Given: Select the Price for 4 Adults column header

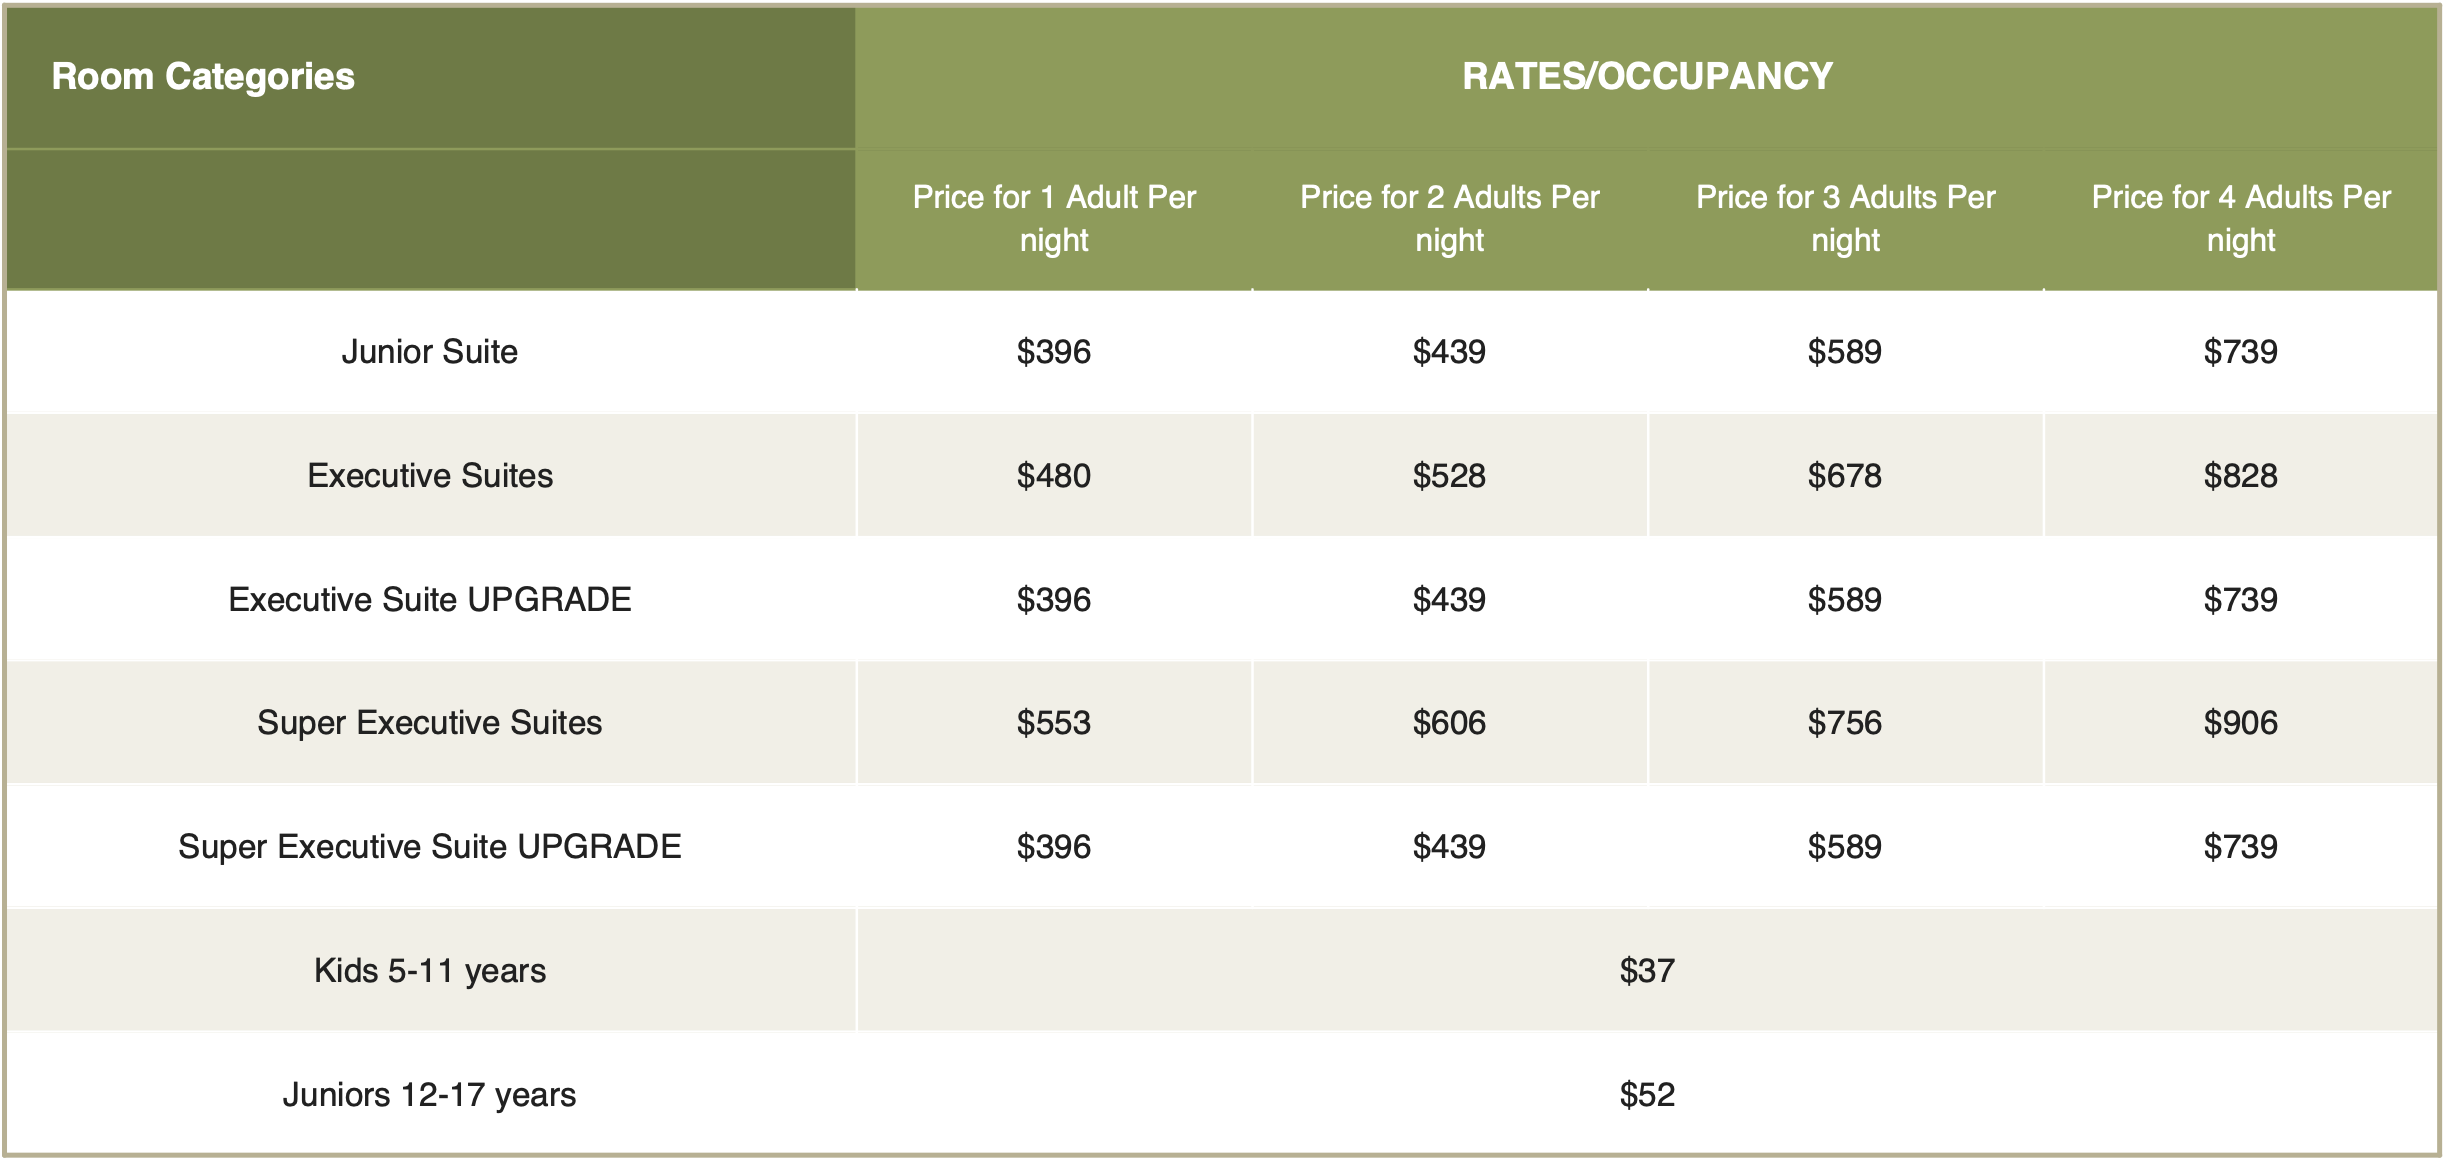Looking at the screenshot, I should pos(2241,218).
